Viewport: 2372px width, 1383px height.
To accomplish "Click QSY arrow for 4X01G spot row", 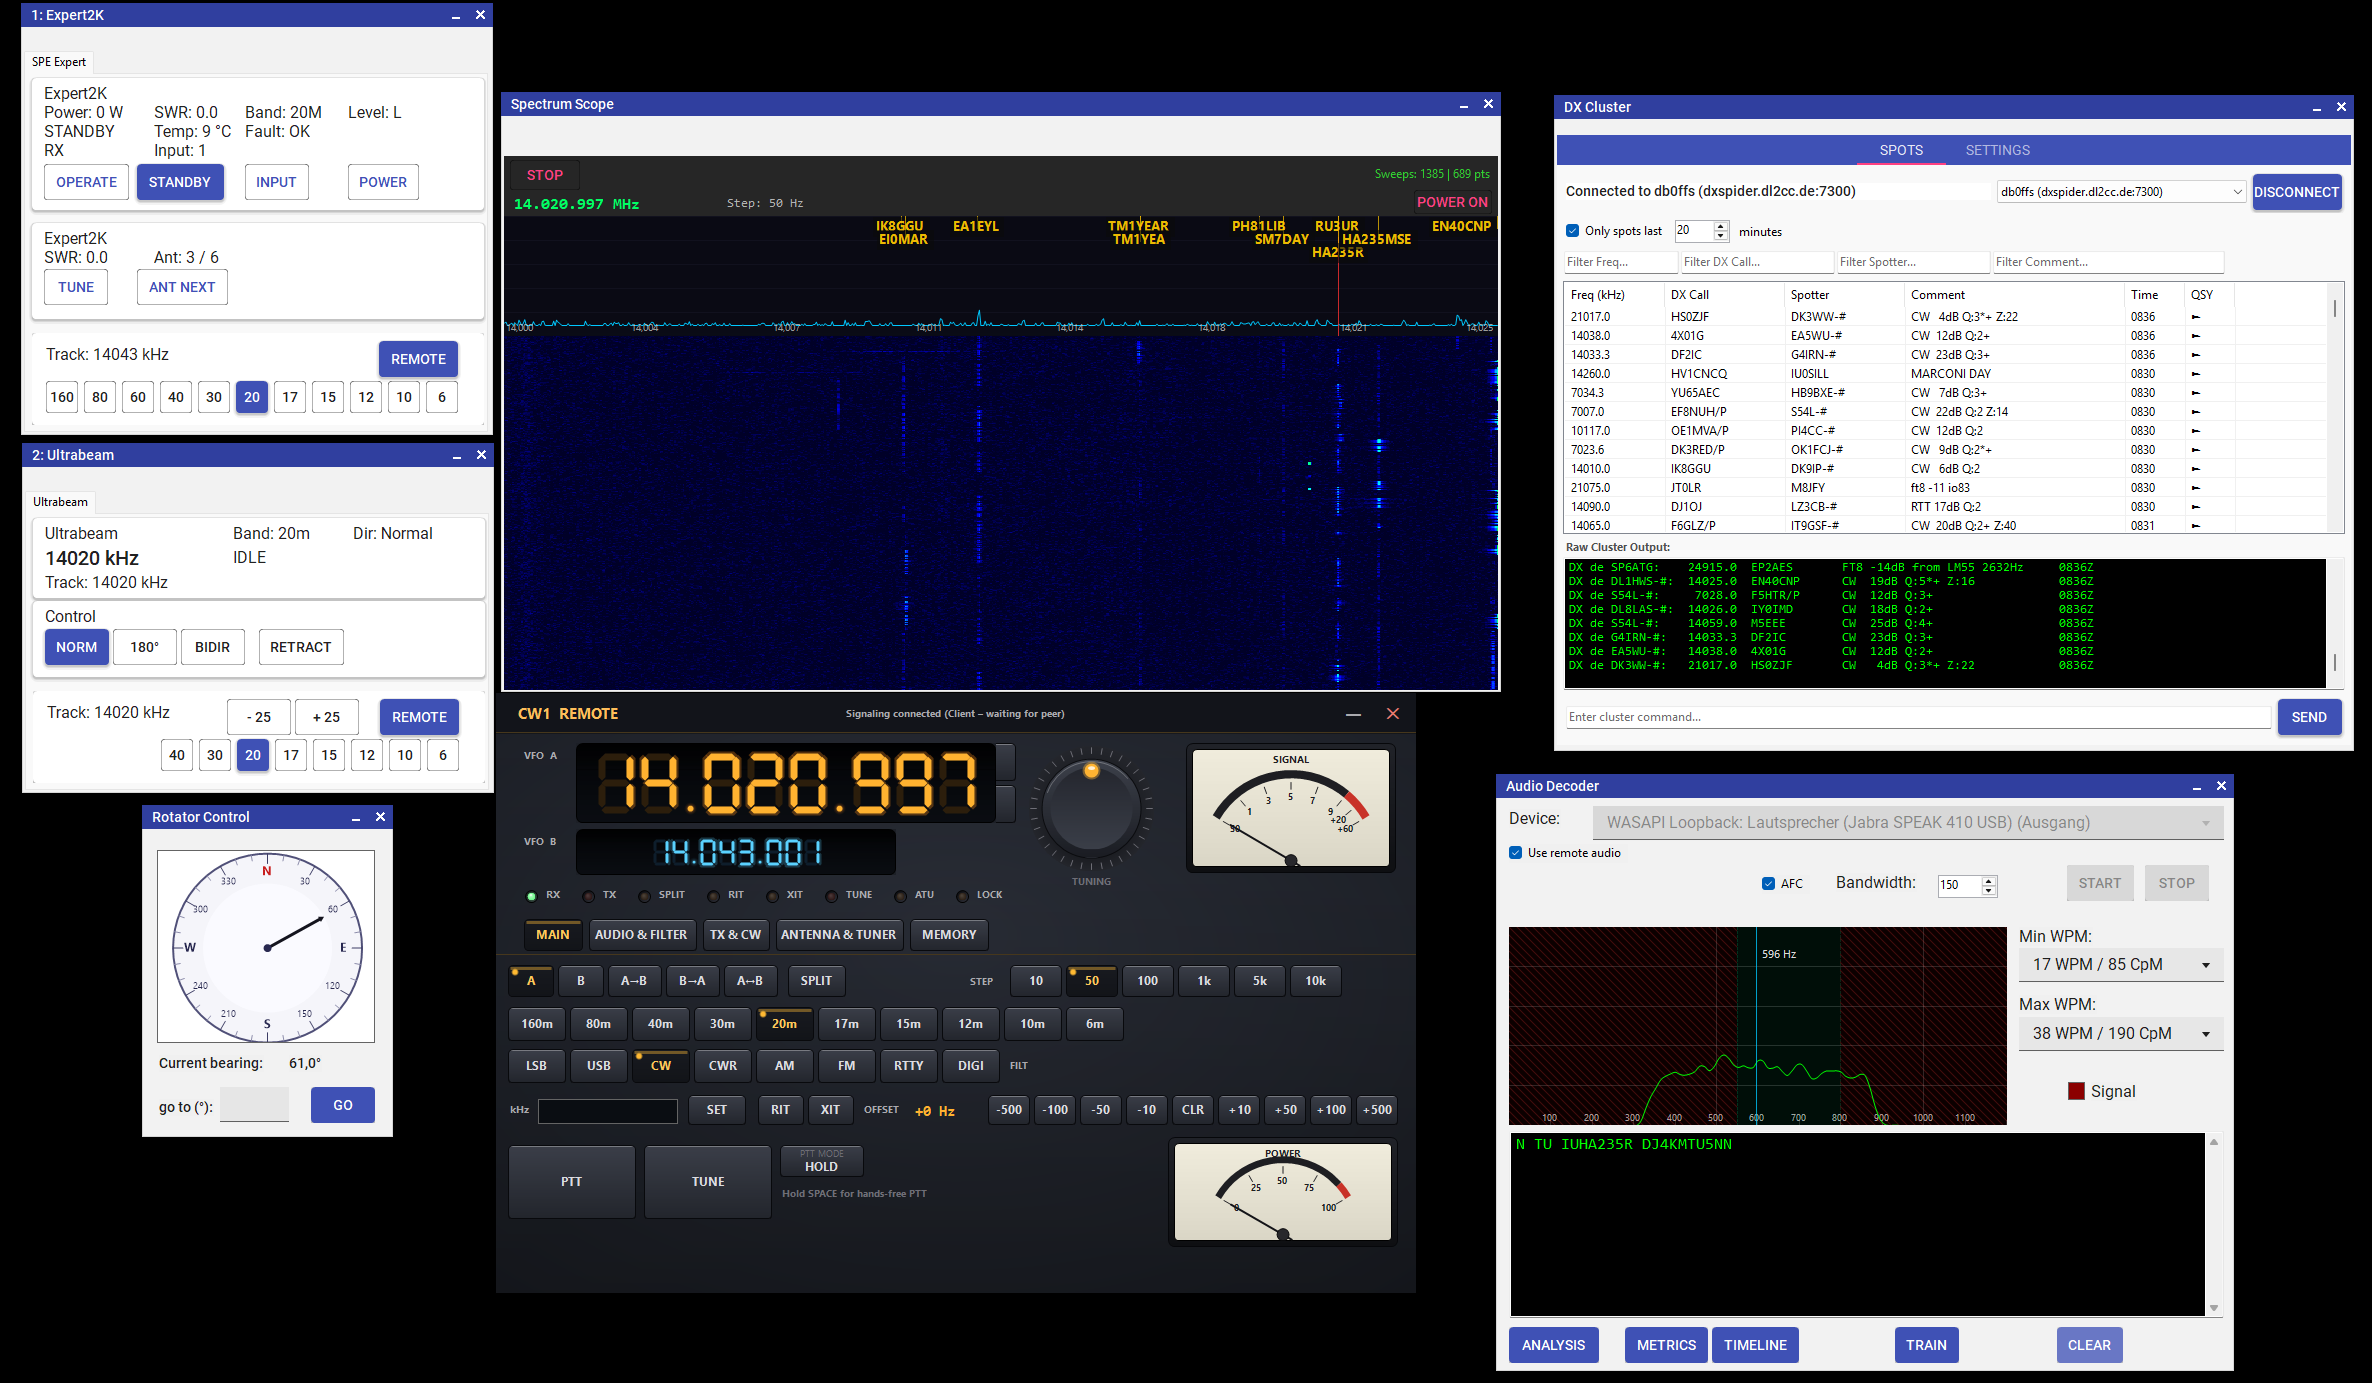I will point(2196,336).
